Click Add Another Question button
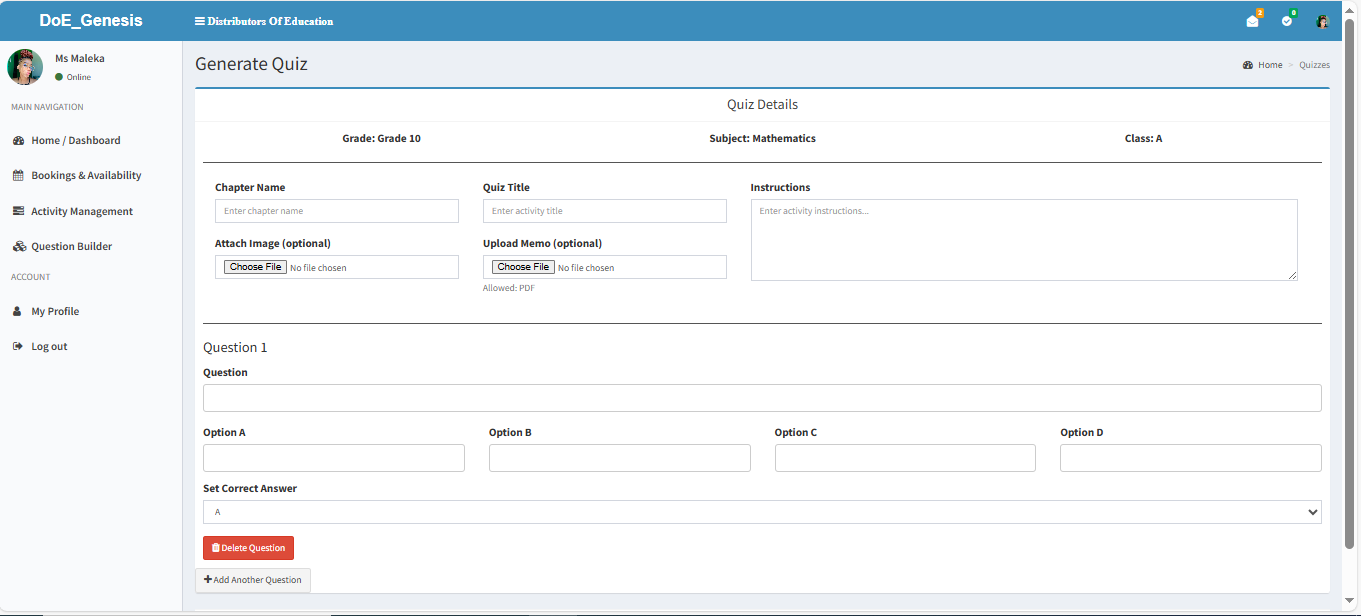Viewport: 1361px width, 616px height. coord(253,580)
